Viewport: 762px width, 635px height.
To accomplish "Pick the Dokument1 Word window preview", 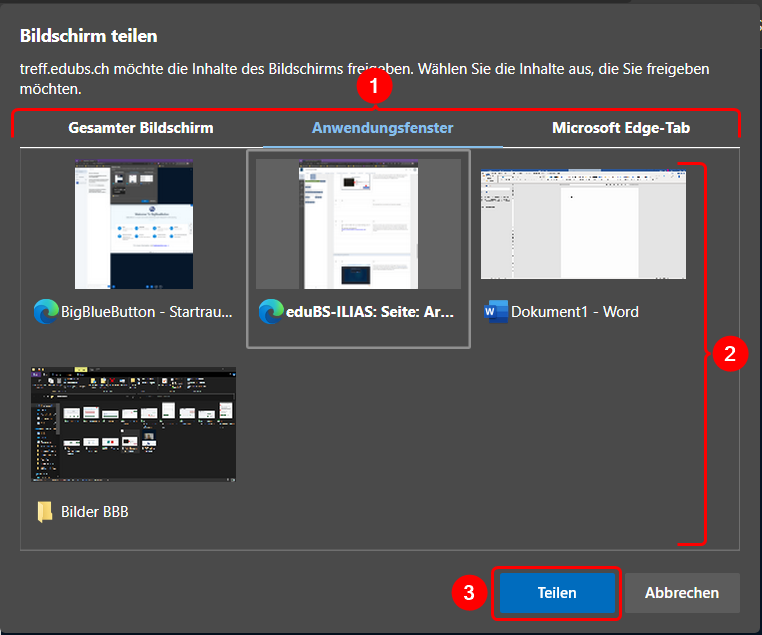I will 583,224.
